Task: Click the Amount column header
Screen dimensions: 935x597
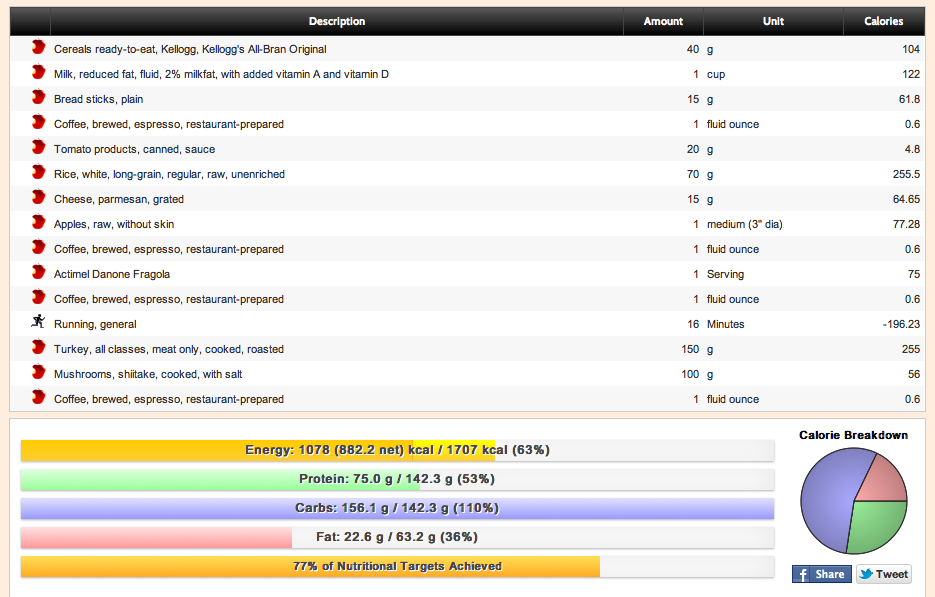Action: point(663,21)
